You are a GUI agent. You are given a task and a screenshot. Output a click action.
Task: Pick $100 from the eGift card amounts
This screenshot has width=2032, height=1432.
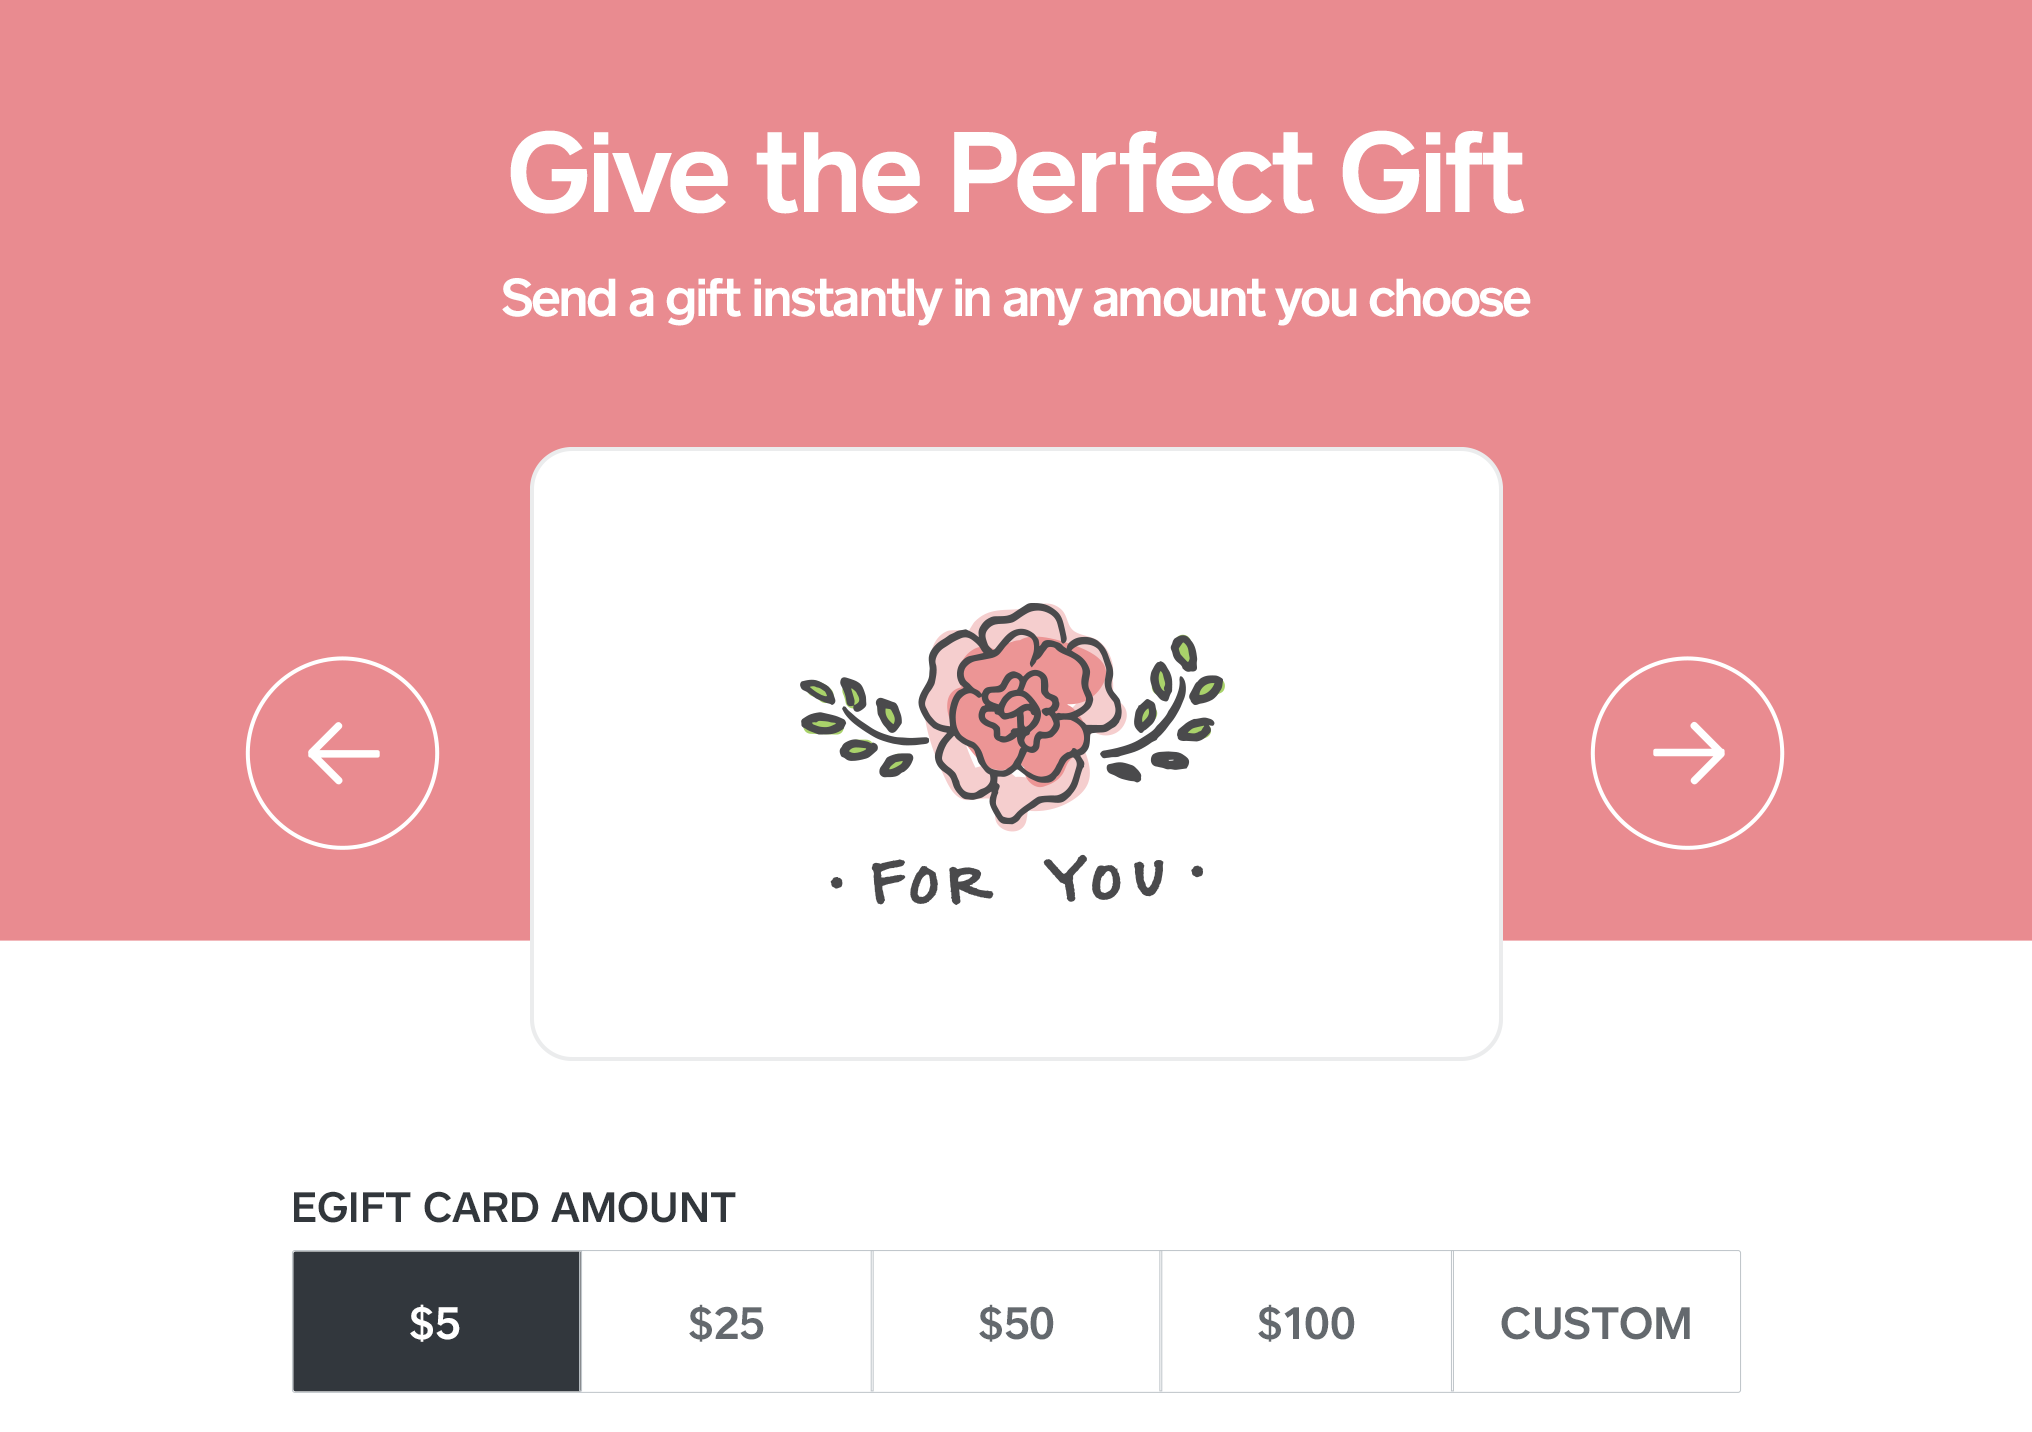(1305, 1321)
